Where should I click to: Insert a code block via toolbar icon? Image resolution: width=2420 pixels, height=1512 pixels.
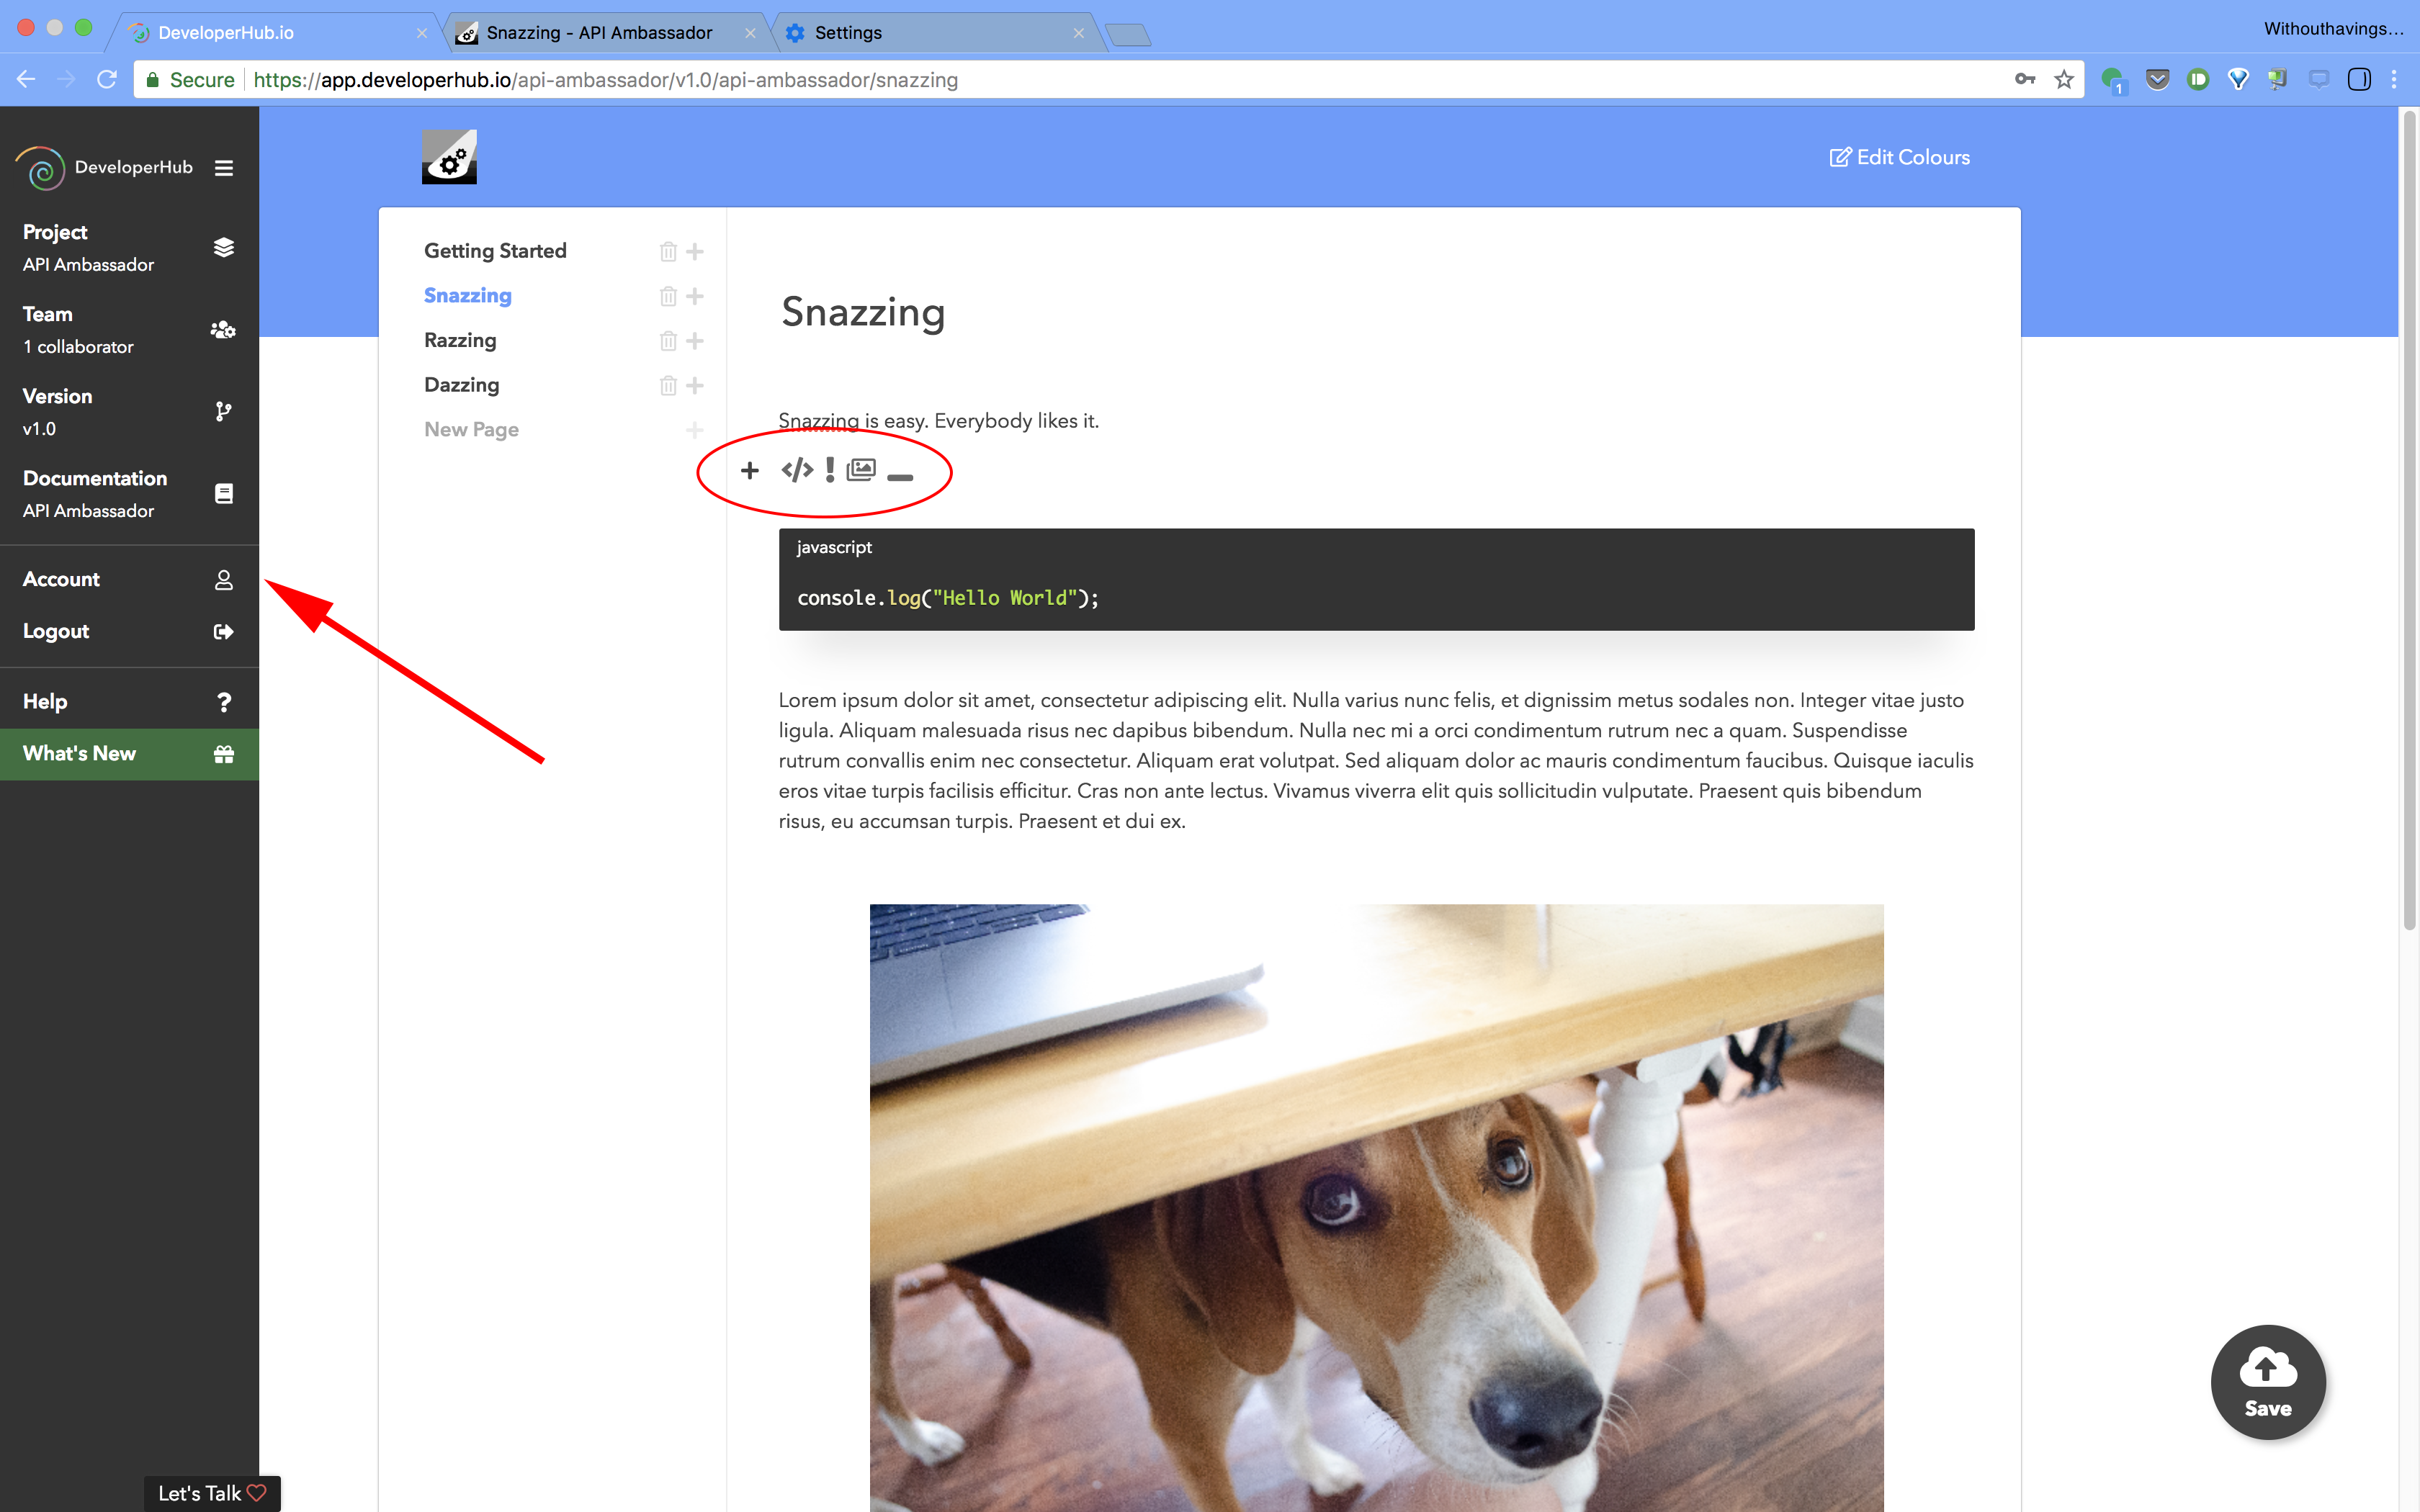[x=797, y=470]
